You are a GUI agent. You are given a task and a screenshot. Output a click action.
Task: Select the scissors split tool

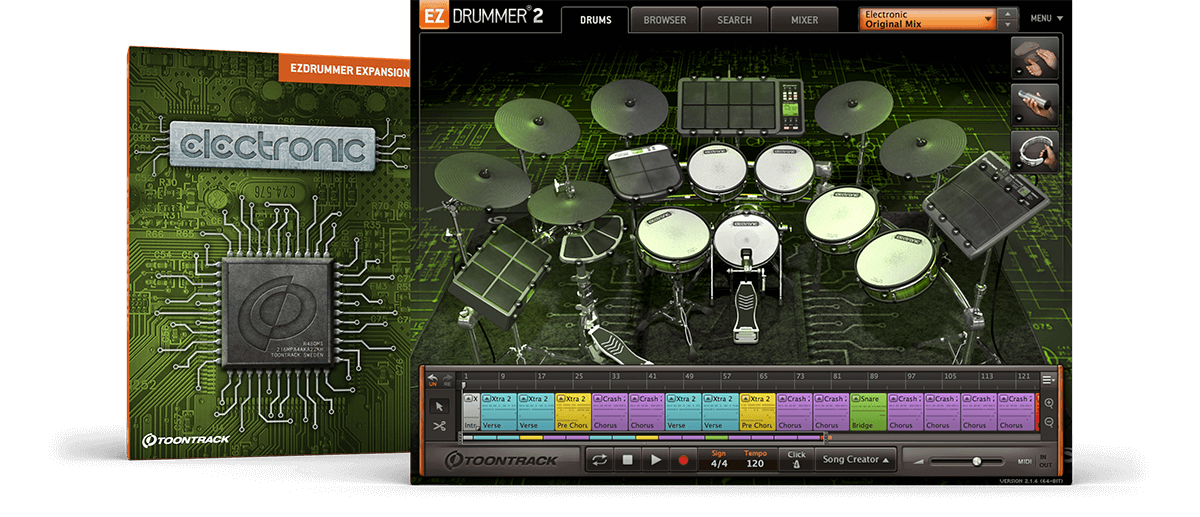coord(439,426)
